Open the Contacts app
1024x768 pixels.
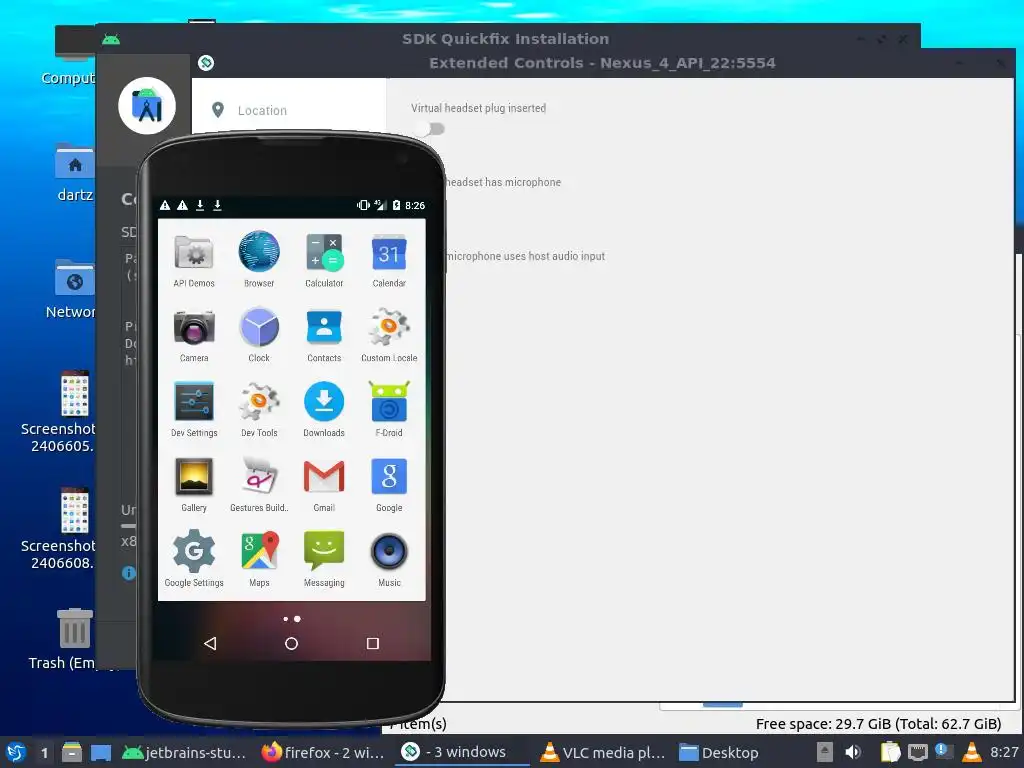tap(324, 335)
